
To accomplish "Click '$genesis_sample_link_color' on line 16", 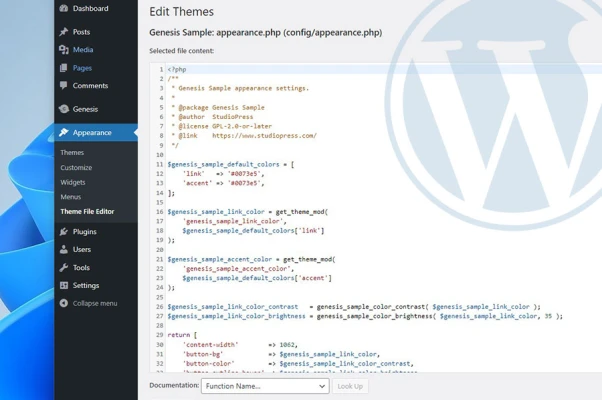I will click(x=216, y=212).
